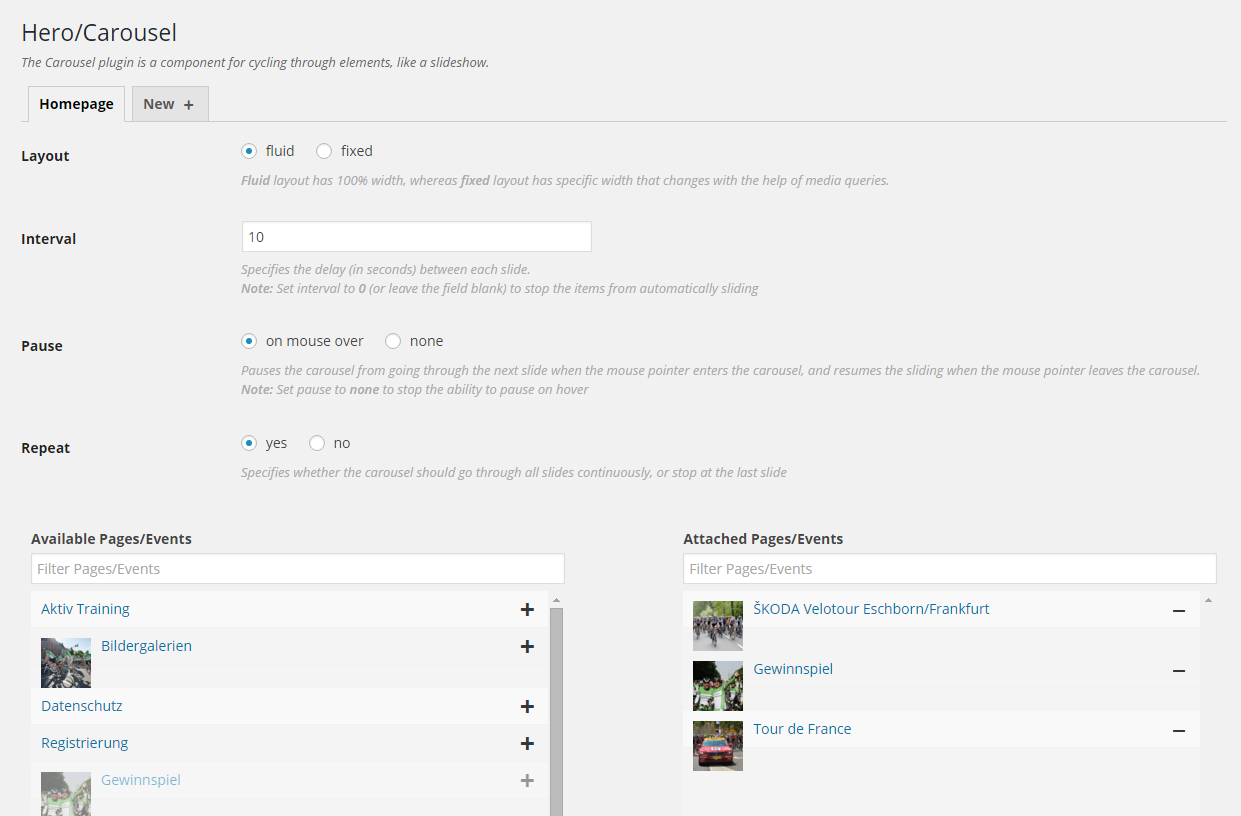
Task: Click the Pause field label
Action: point(42,346)
